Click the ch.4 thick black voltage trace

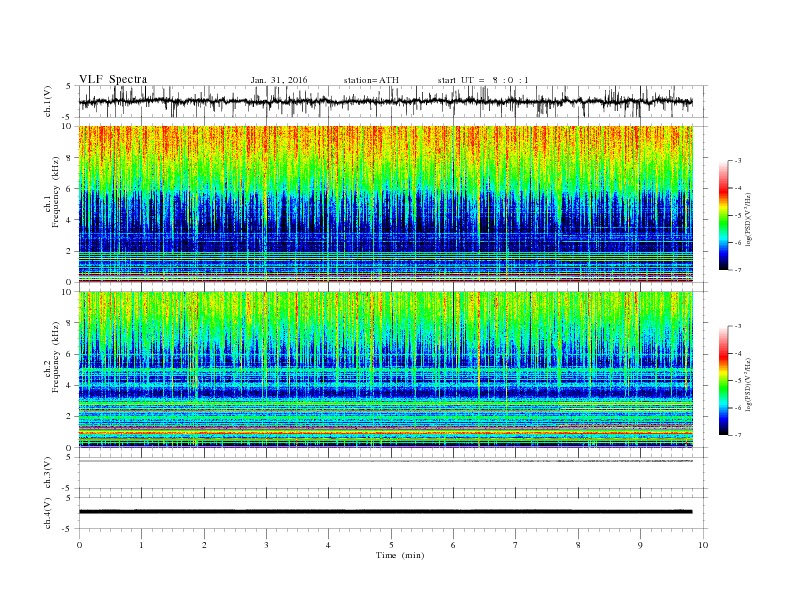[385, 512]
